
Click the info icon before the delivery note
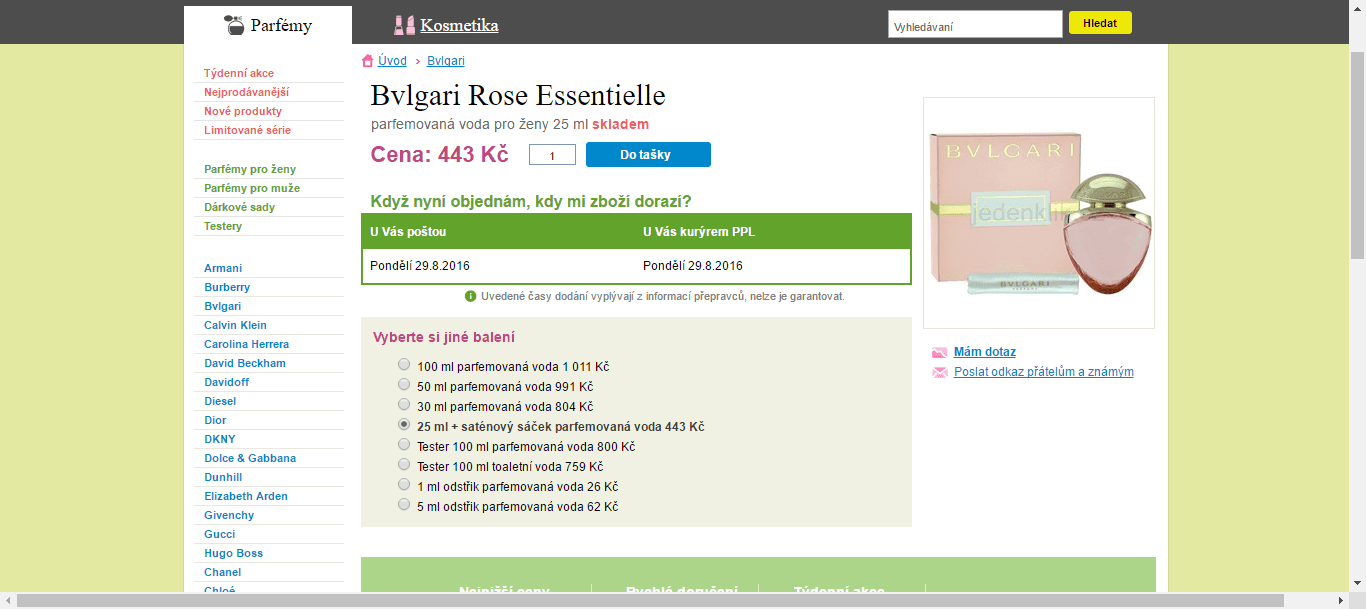point(471,296)
